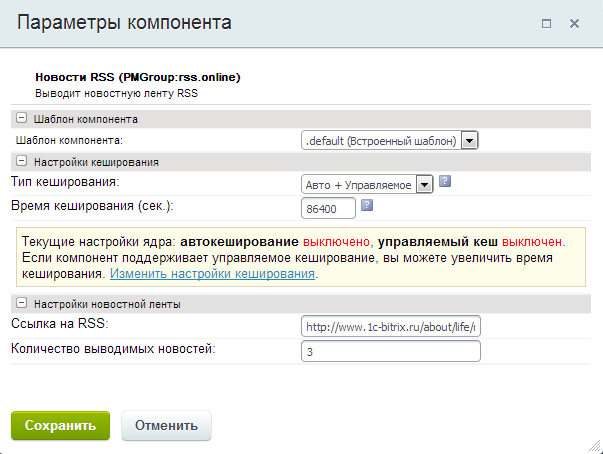Image resolution: width=603 pixels, height=454 pixels.
Task: Close the Параметры компонента dialog
Action: [x=574, y=24]
